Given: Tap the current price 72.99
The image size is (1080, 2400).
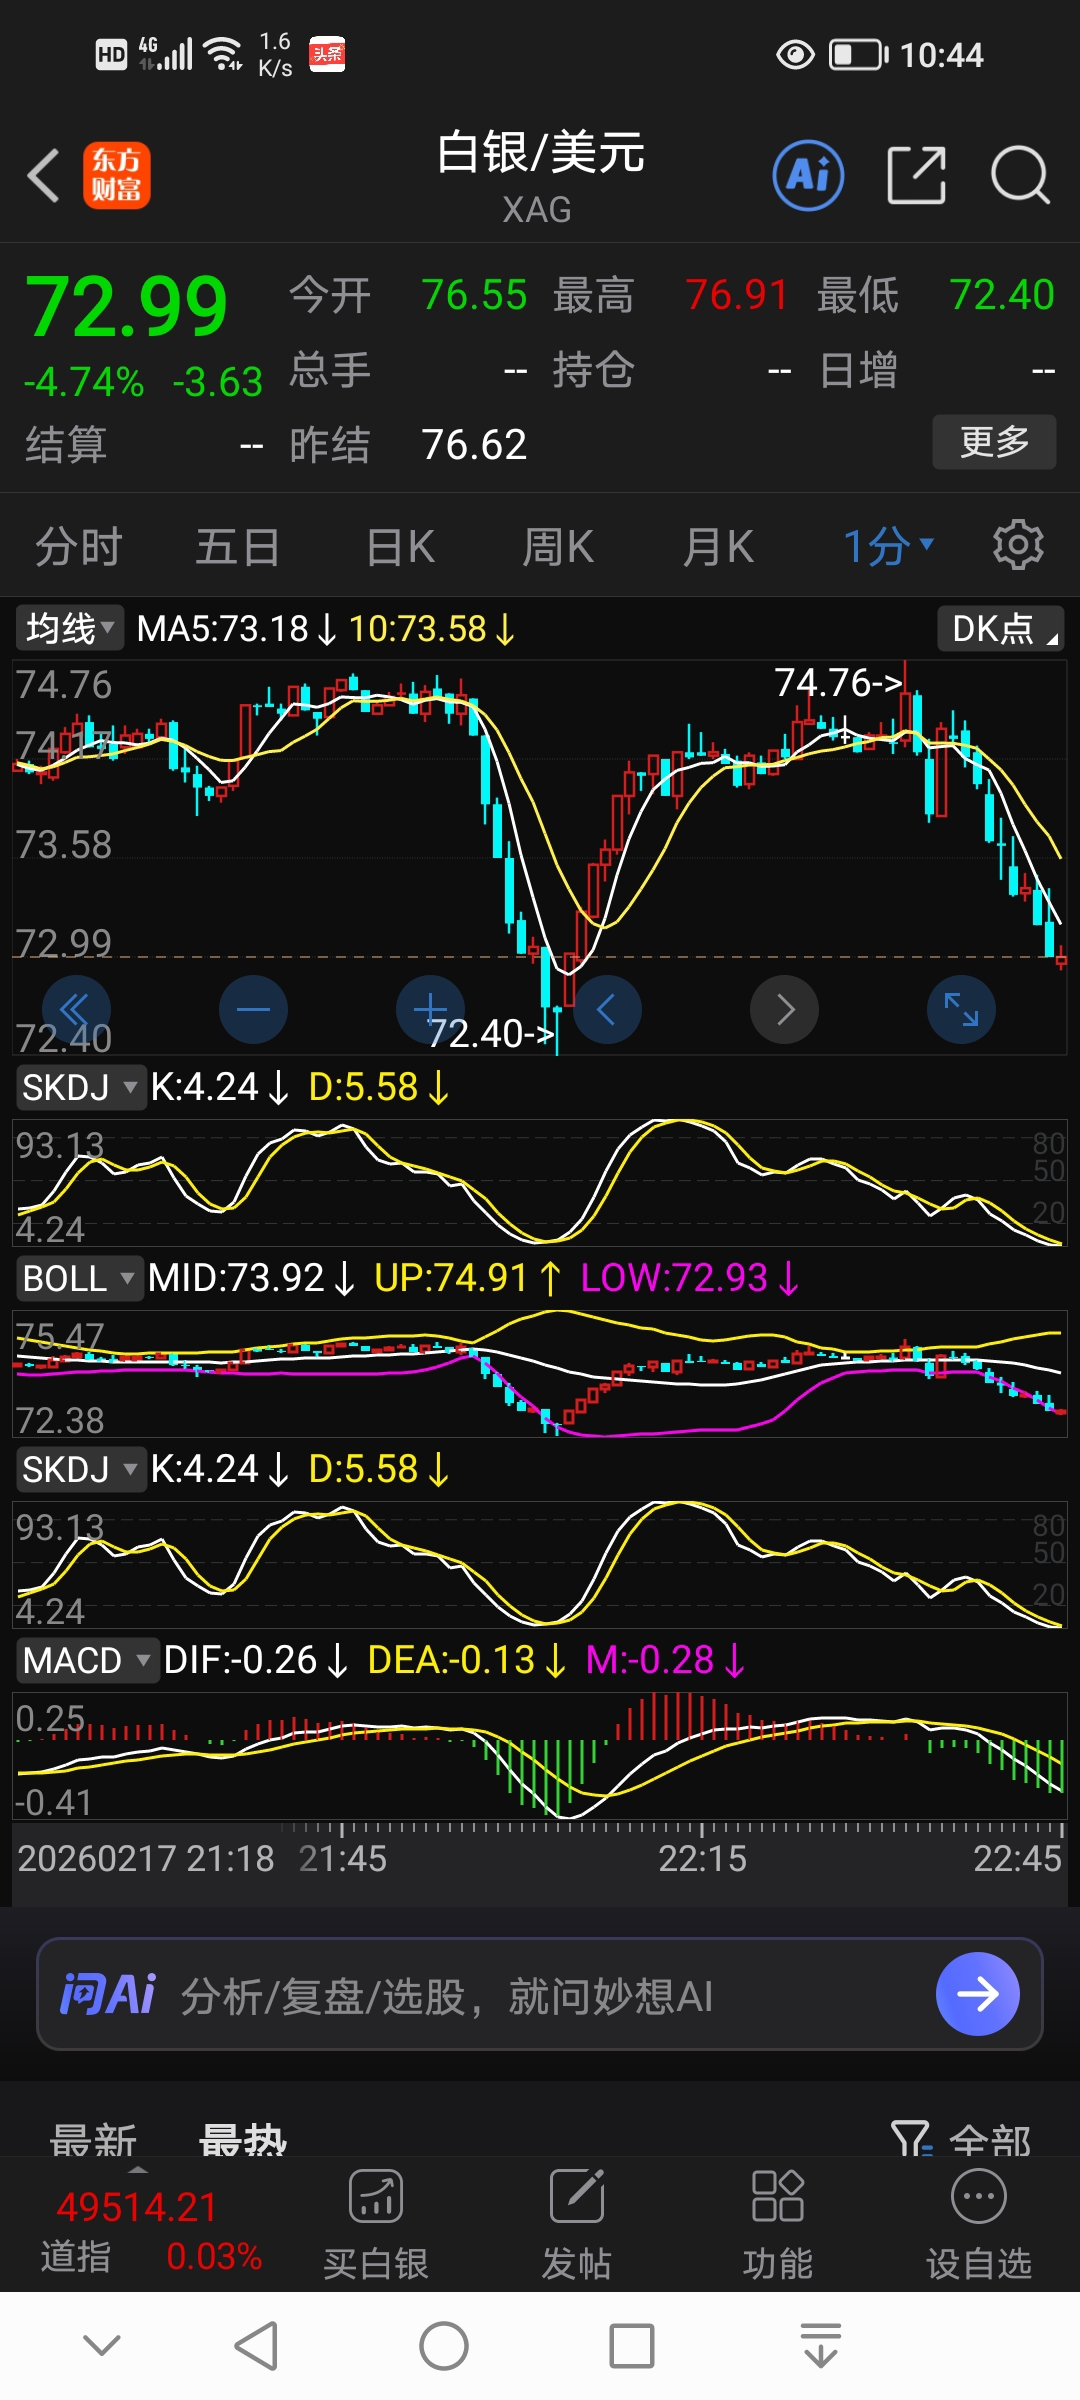Looking at the screenshot, I should [x=127, y=306].
